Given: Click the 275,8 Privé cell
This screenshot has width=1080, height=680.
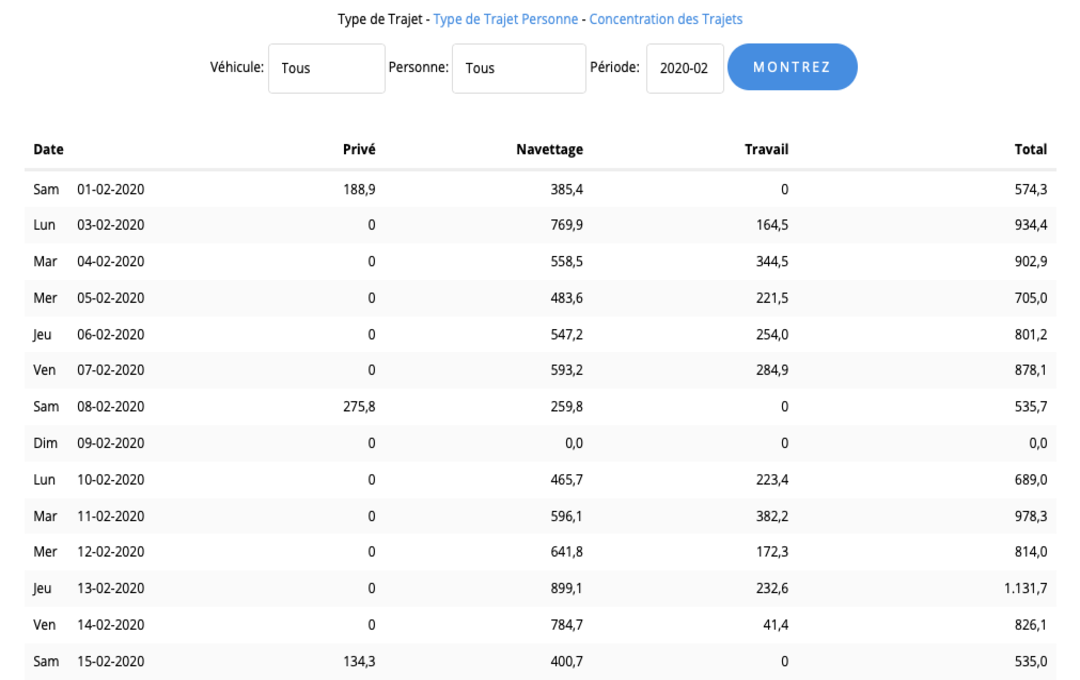Looking at the screenshot, I should [359, 407].
